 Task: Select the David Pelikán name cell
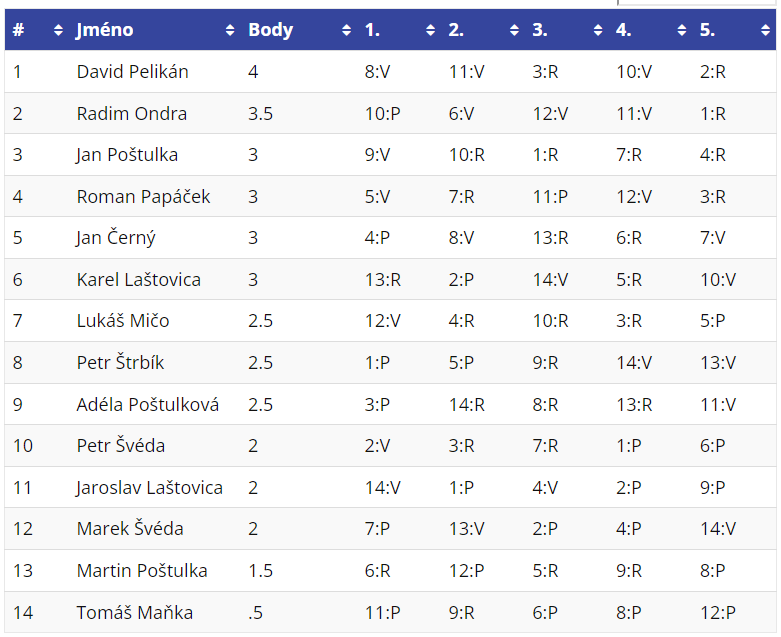point(132,72)
